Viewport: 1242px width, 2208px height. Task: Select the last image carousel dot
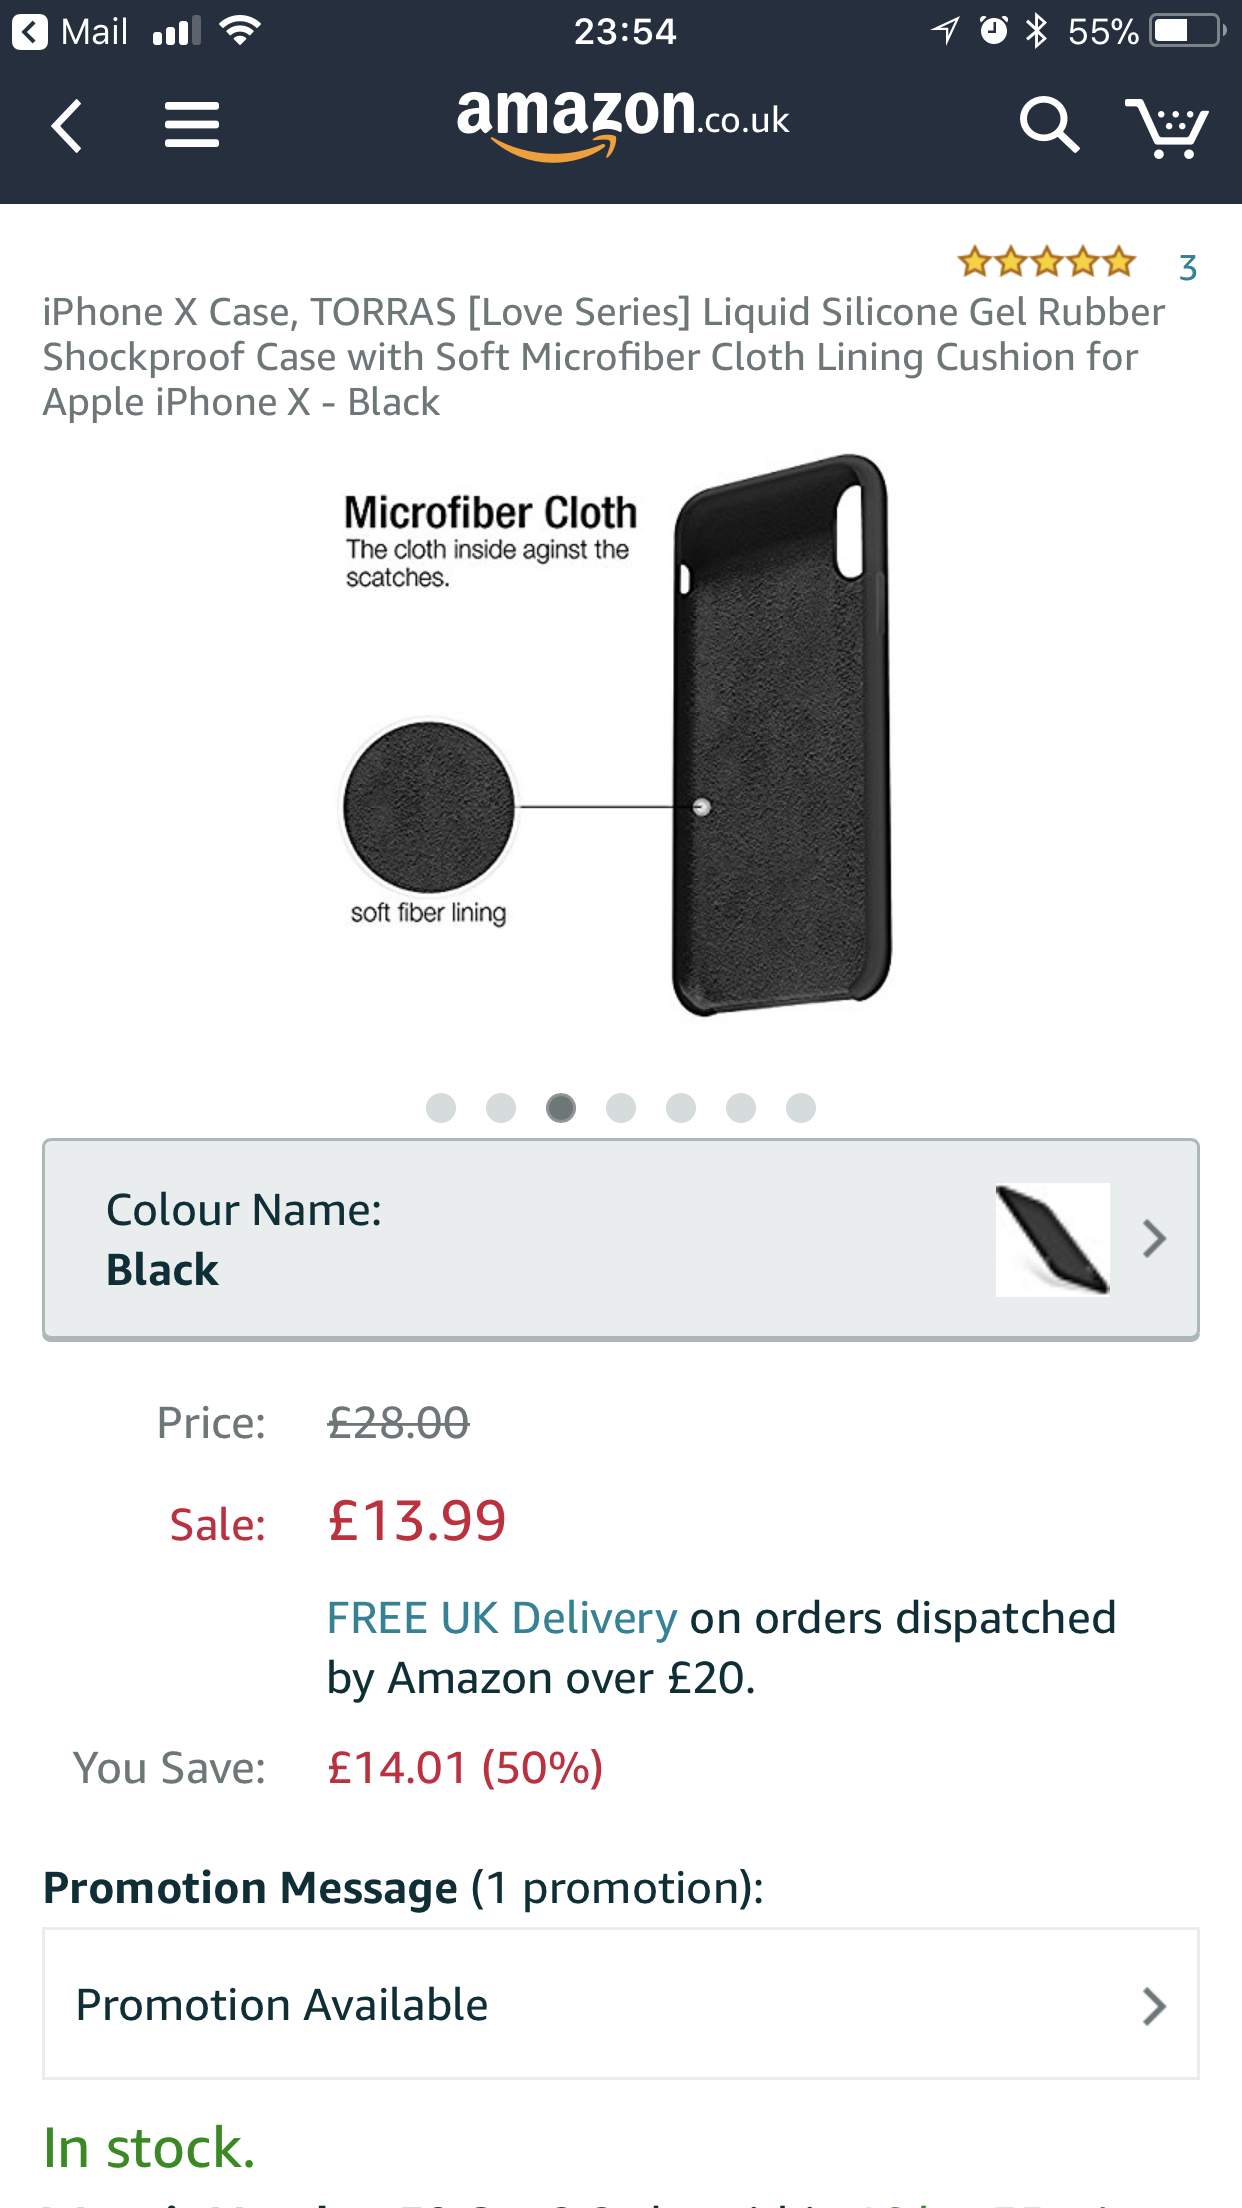[x=801, y=1108]
